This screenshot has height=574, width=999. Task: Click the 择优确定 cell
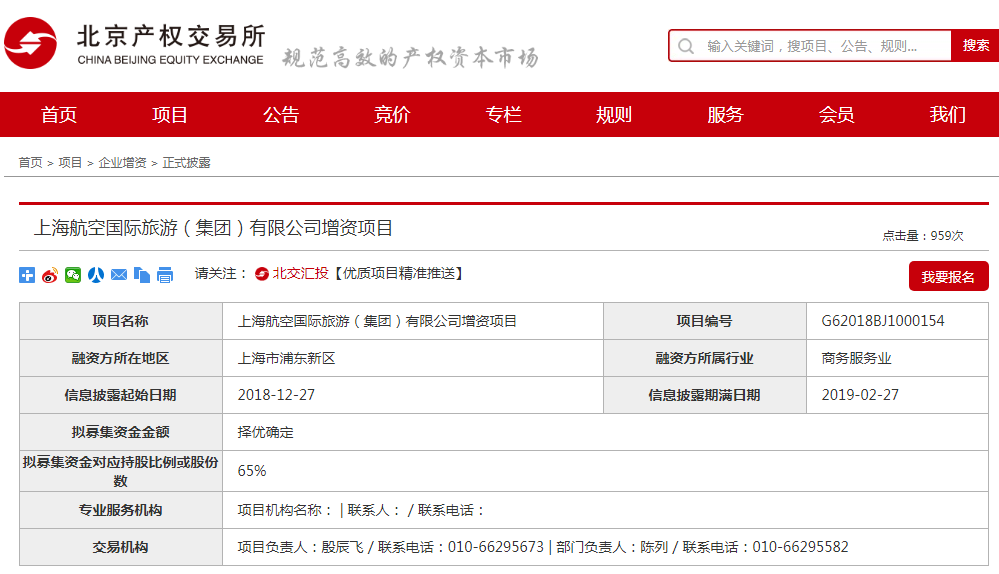605,432
